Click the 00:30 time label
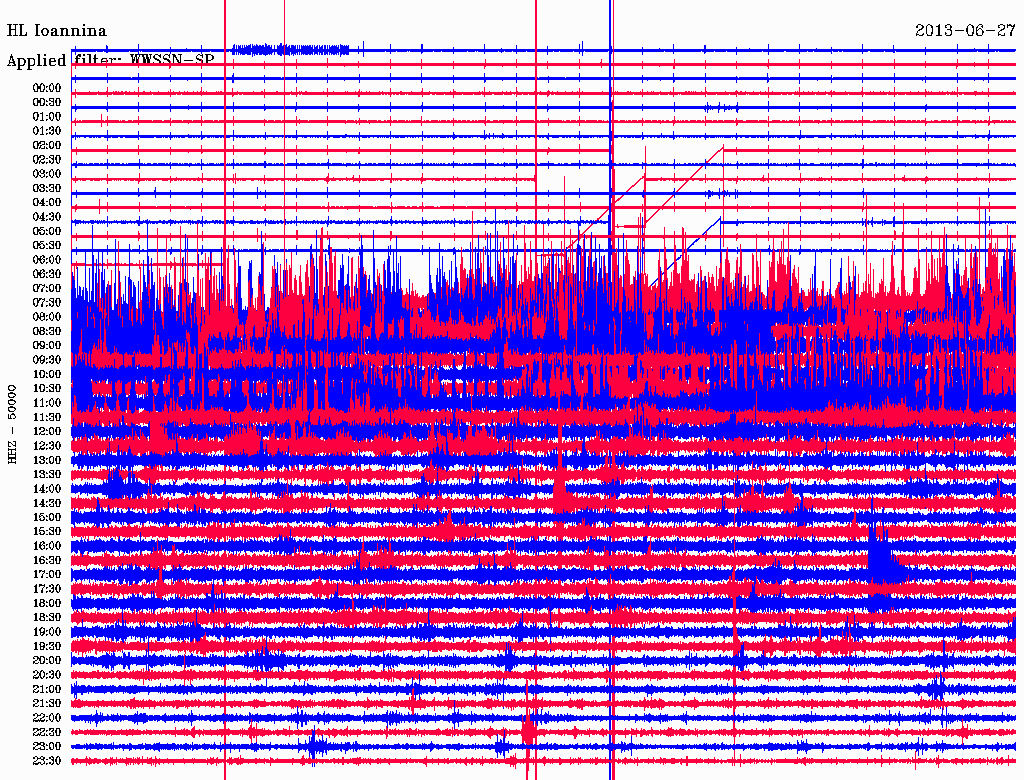1024x780 pixels. pos(47,103)
